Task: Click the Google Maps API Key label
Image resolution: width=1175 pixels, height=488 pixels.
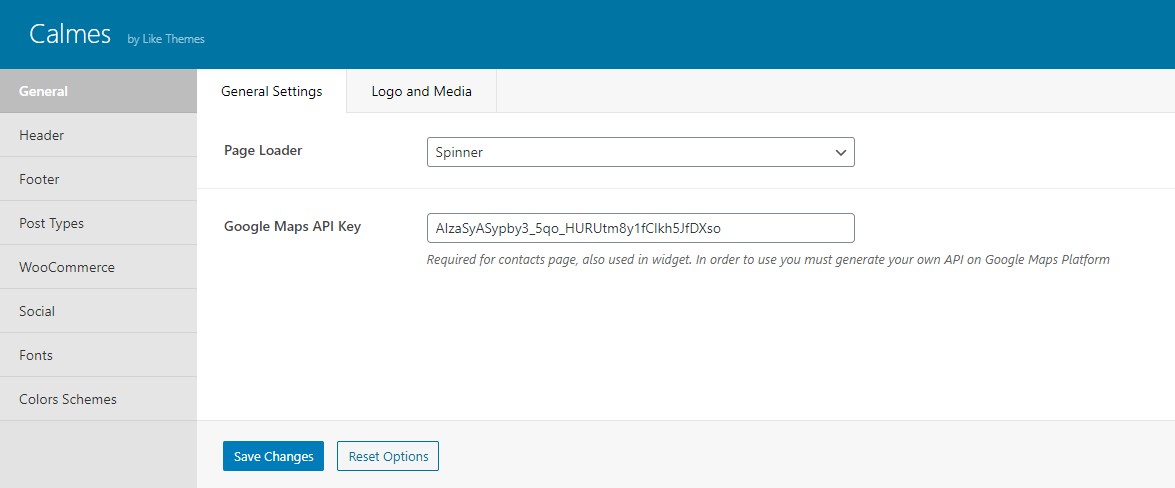Action: pos(293,226)
